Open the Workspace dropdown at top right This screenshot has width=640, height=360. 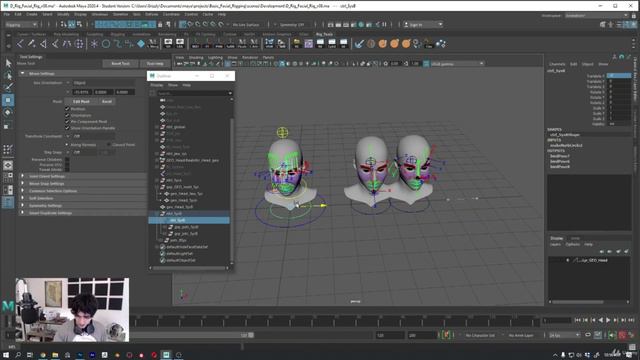pyautogui.click(x=597, y=16)
